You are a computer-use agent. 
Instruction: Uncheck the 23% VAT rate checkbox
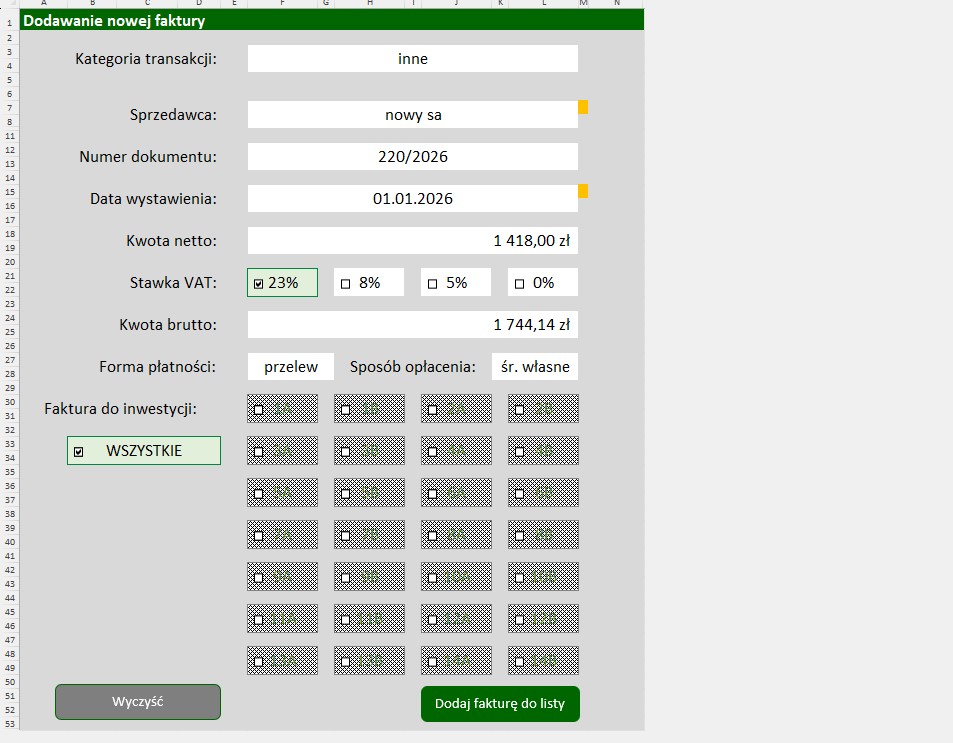(259, 284)
